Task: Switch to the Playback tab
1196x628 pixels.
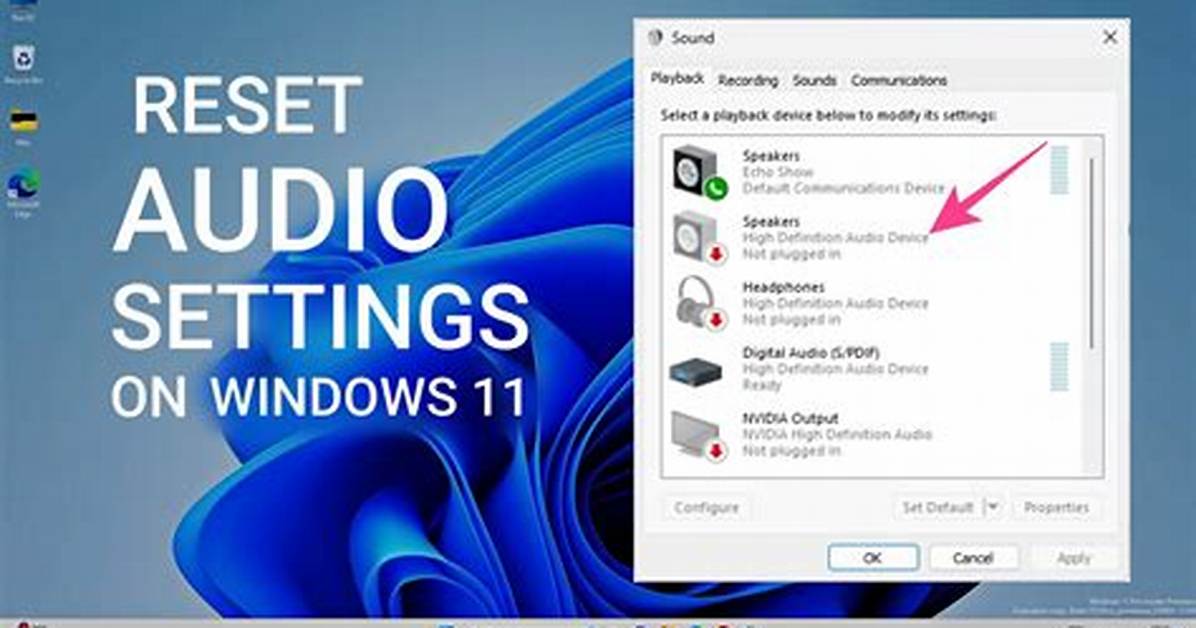Action: click(677, 79)
